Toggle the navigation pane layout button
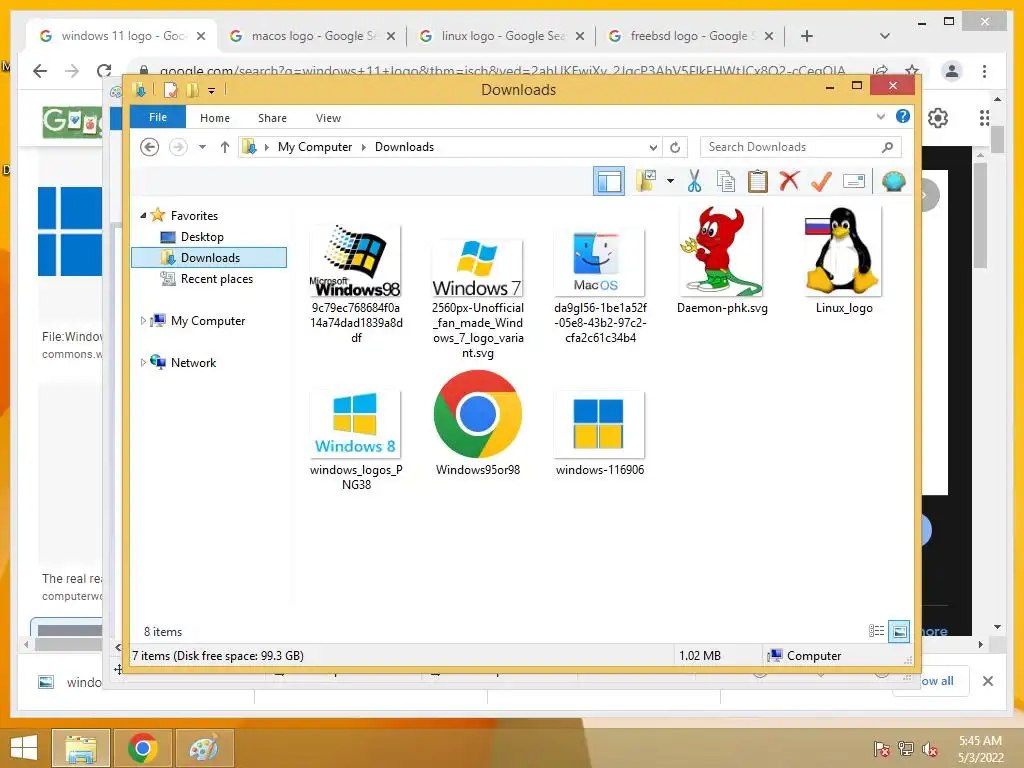Screen dimensions: 1024x768 [x=609, y=182]
